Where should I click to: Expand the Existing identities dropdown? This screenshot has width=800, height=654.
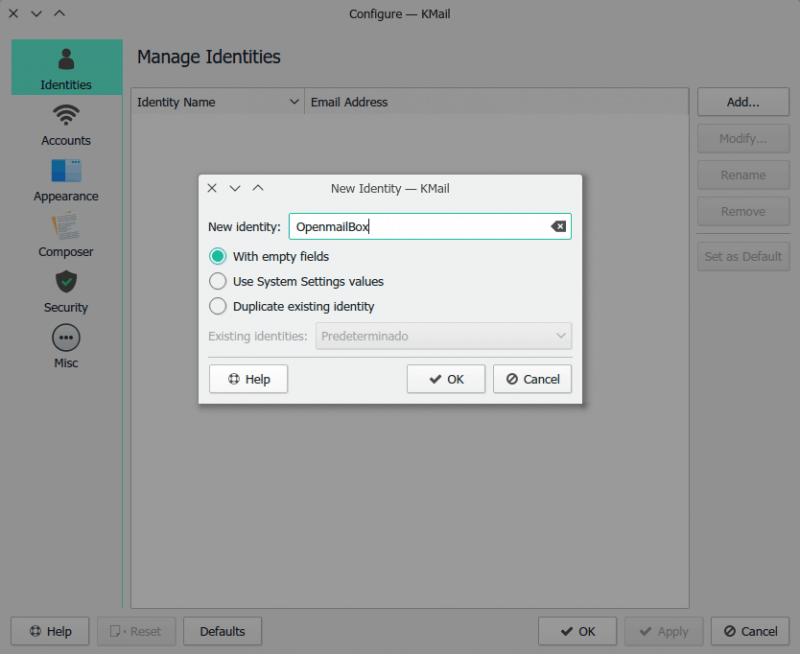click(x=443, y=336)
